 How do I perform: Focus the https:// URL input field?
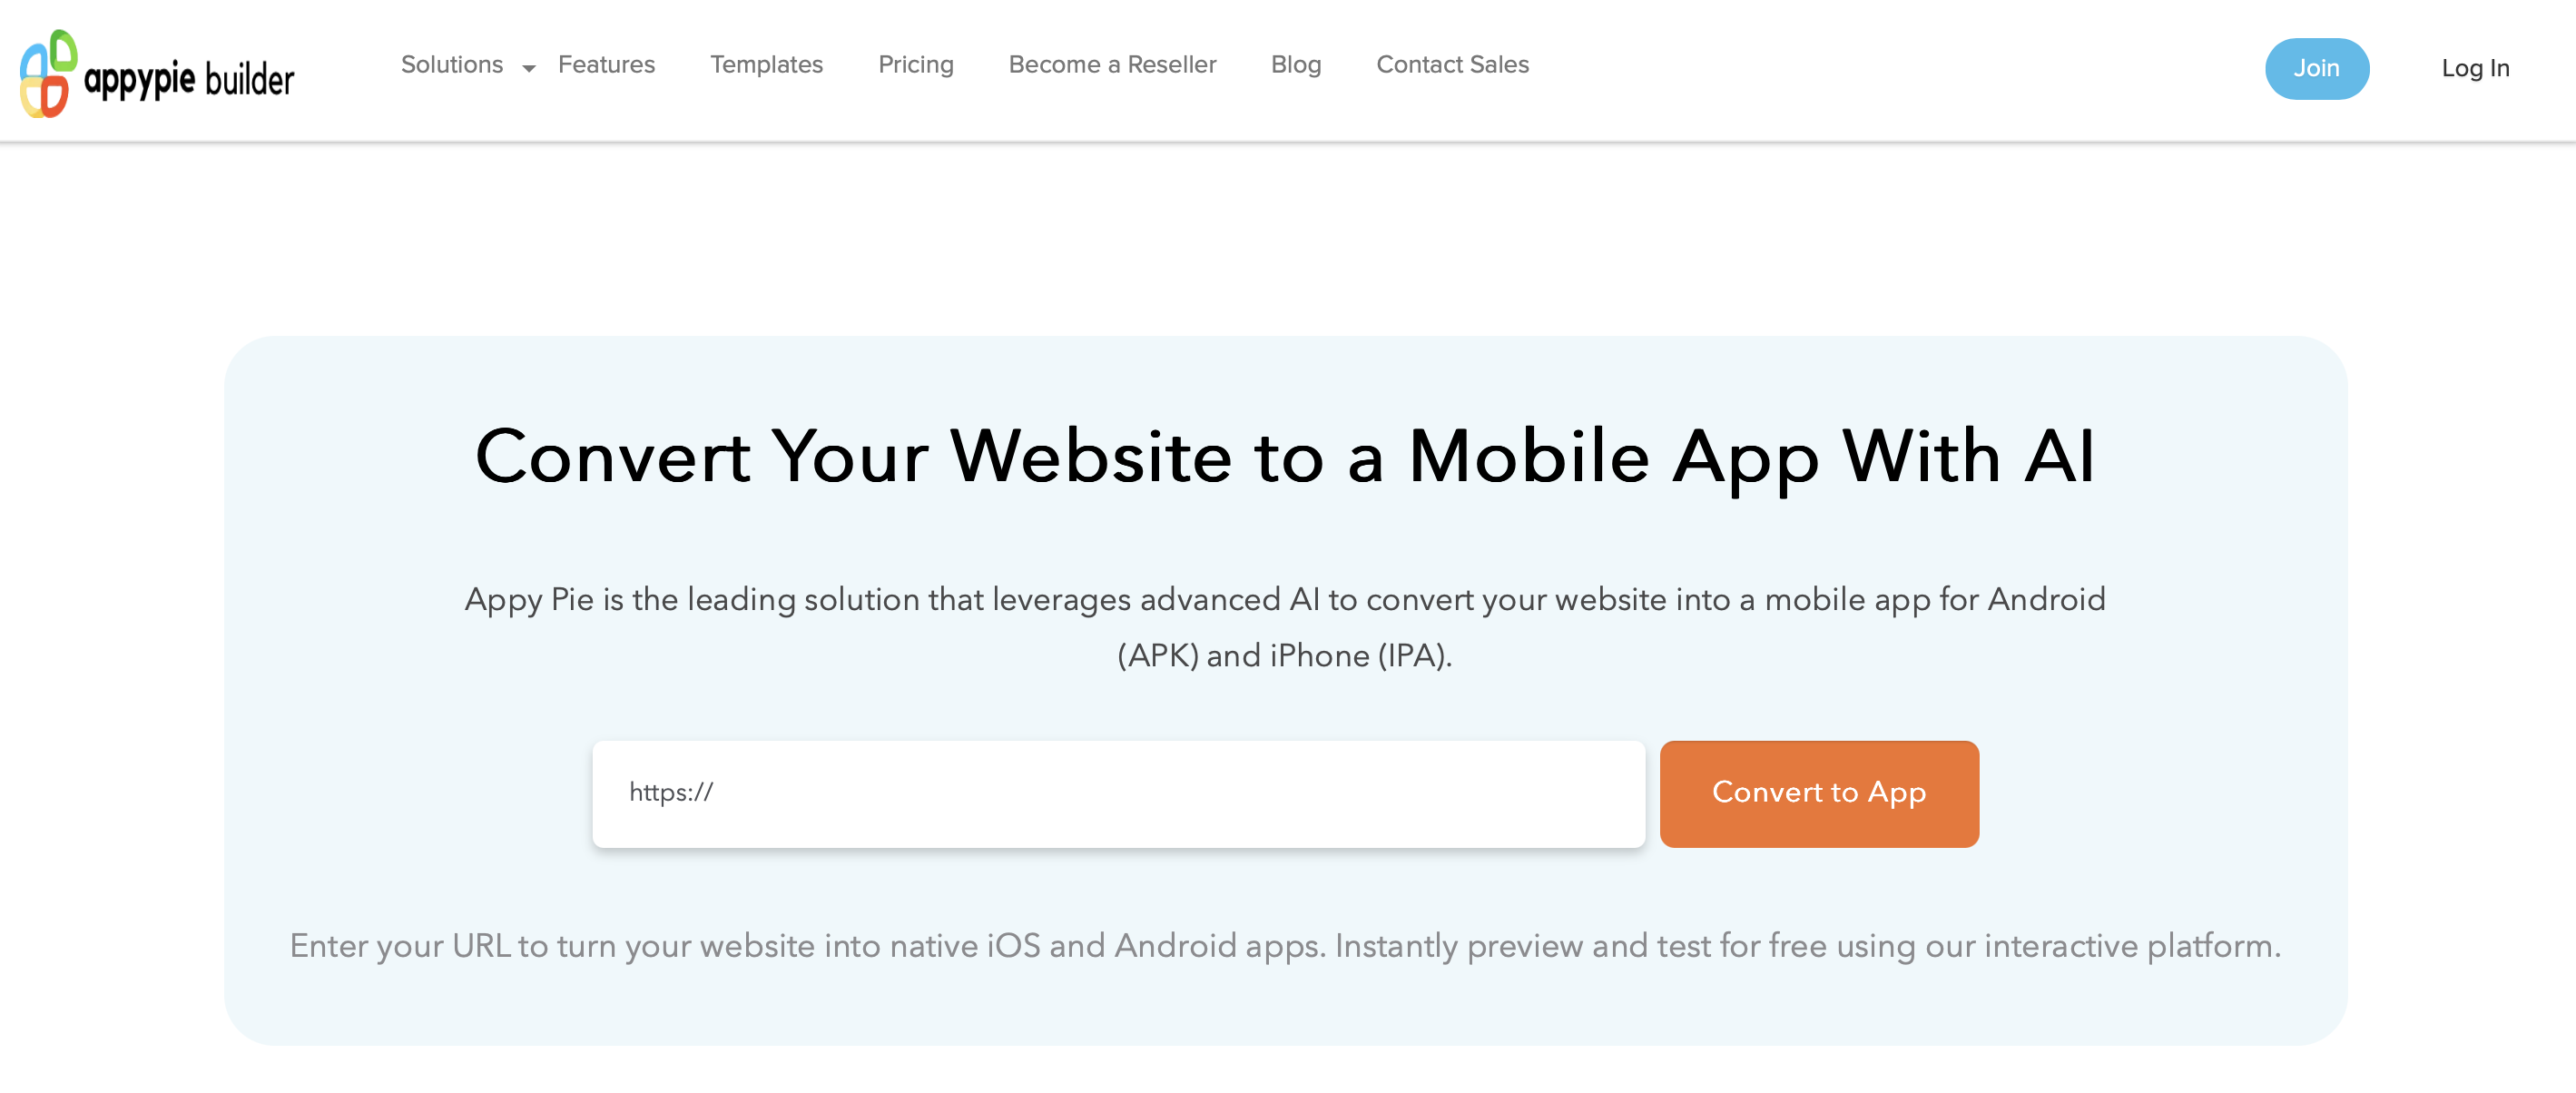[1118, 793]
